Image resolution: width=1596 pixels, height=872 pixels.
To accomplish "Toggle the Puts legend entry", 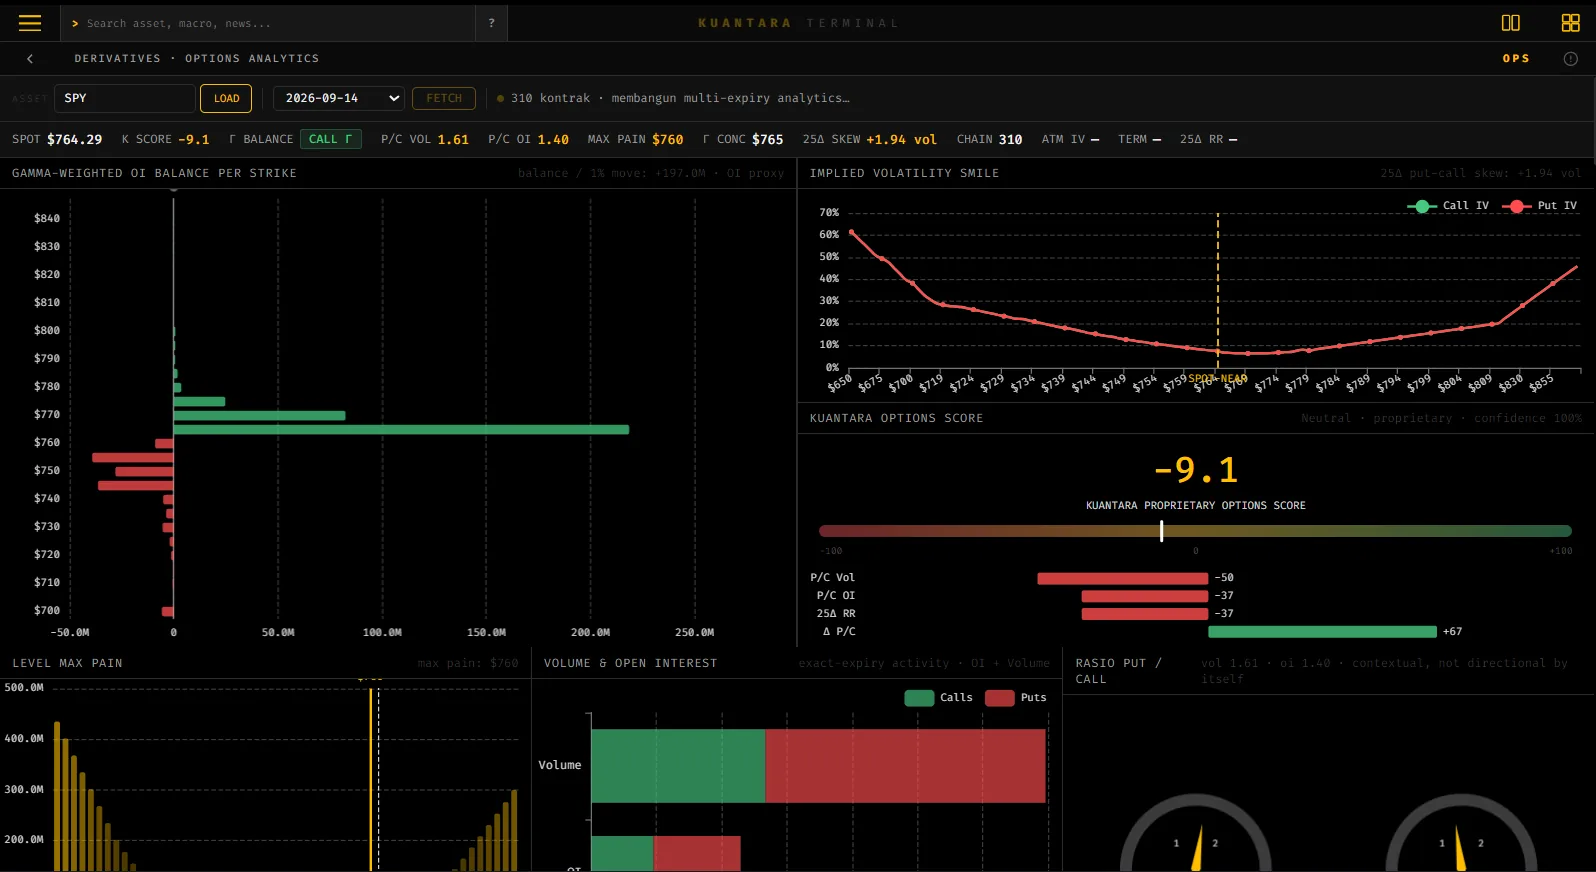I will [x=1016, y=698].
